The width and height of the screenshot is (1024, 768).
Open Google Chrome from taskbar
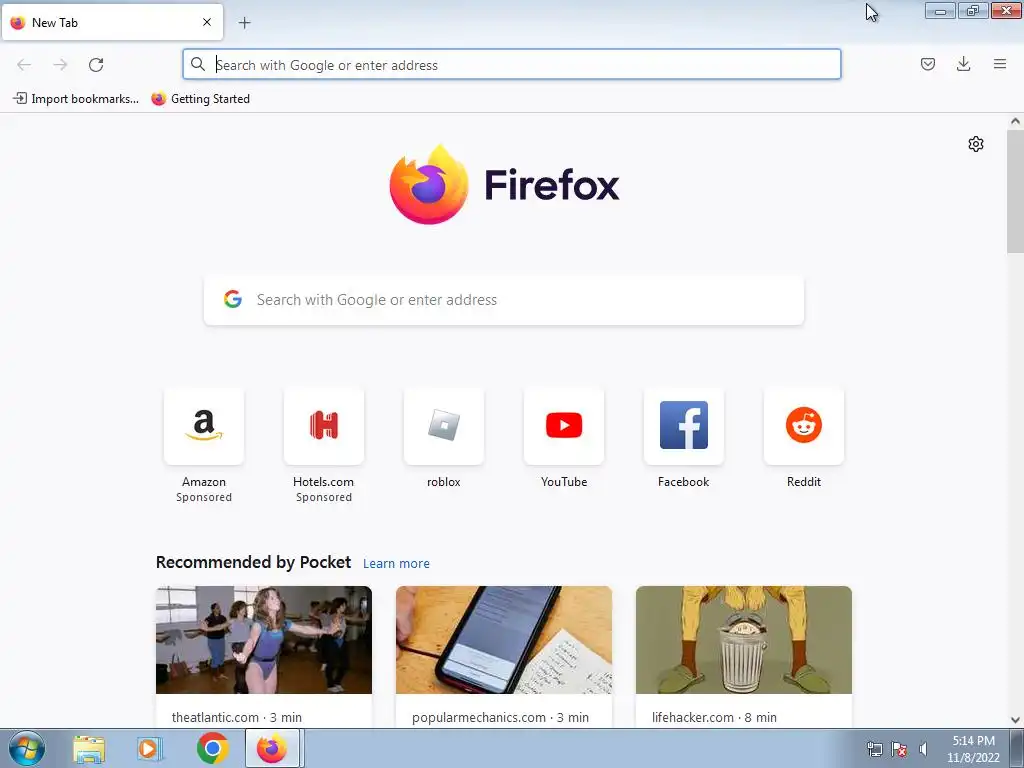(212, 748)
